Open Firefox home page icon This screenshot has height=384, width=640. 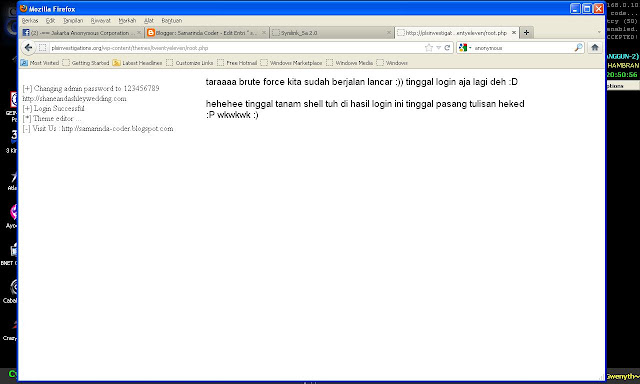pos(595,47)
